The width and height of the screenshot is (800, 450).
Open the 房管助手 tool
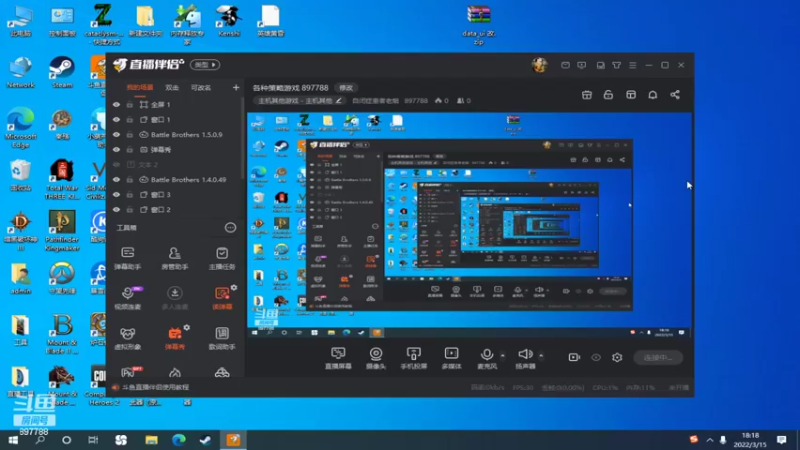pos(174,258)
